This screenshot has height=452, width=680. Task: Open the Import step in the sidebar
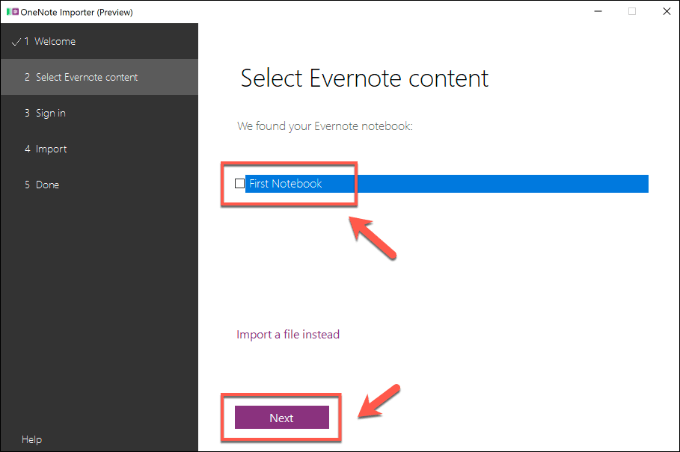click(51, 149)
